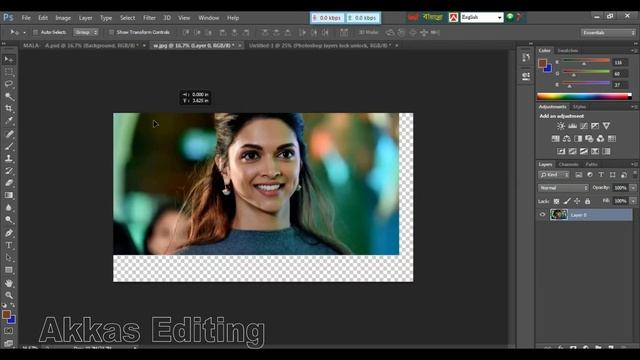This screenshot has height=360, width=640.
Task: Toggle lock all padlock icon
Action: tap(587, 201)
